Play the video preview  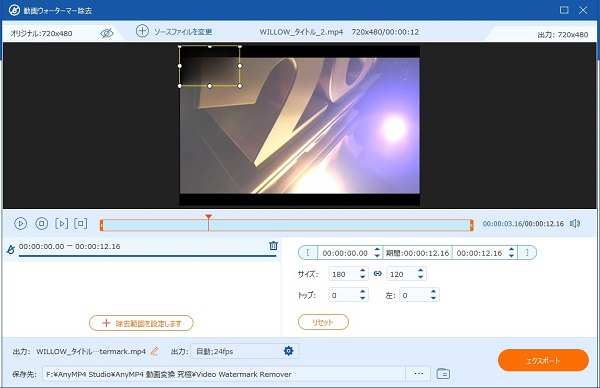tap(20, 223)
